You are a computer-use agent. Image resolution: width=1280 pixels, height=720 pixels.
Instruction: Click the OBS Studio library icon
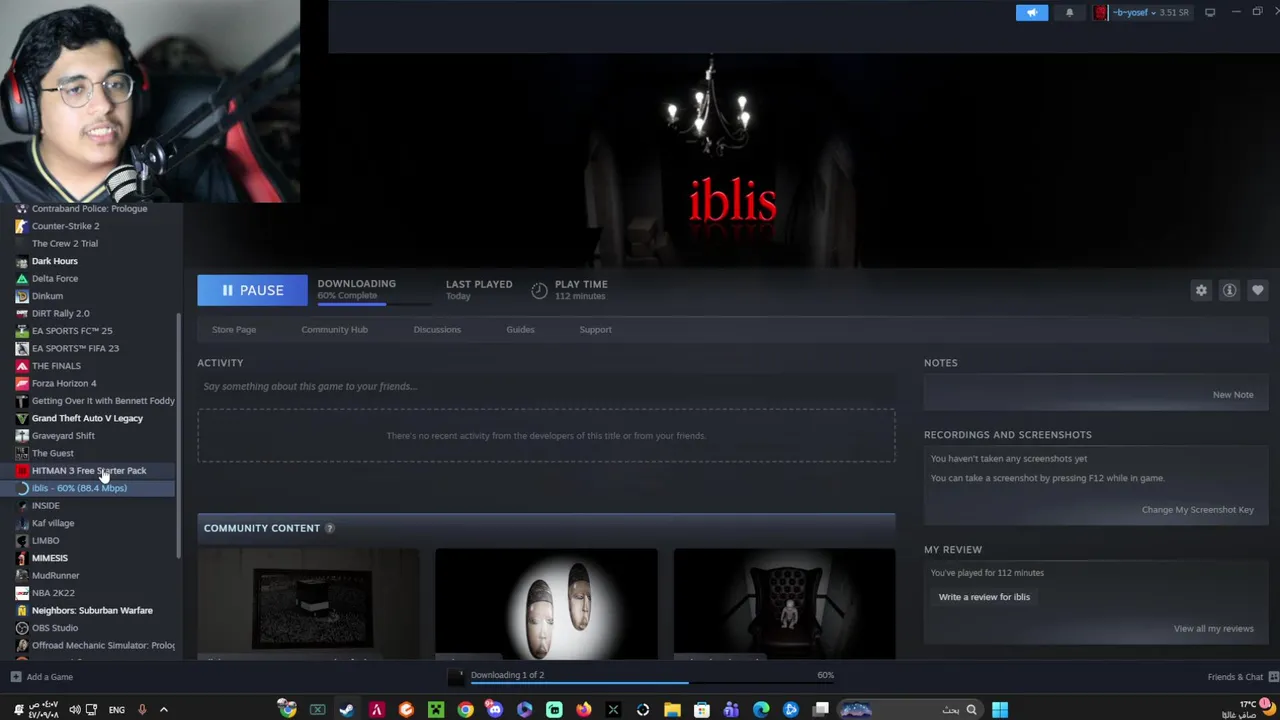click(x=22, y=628)
